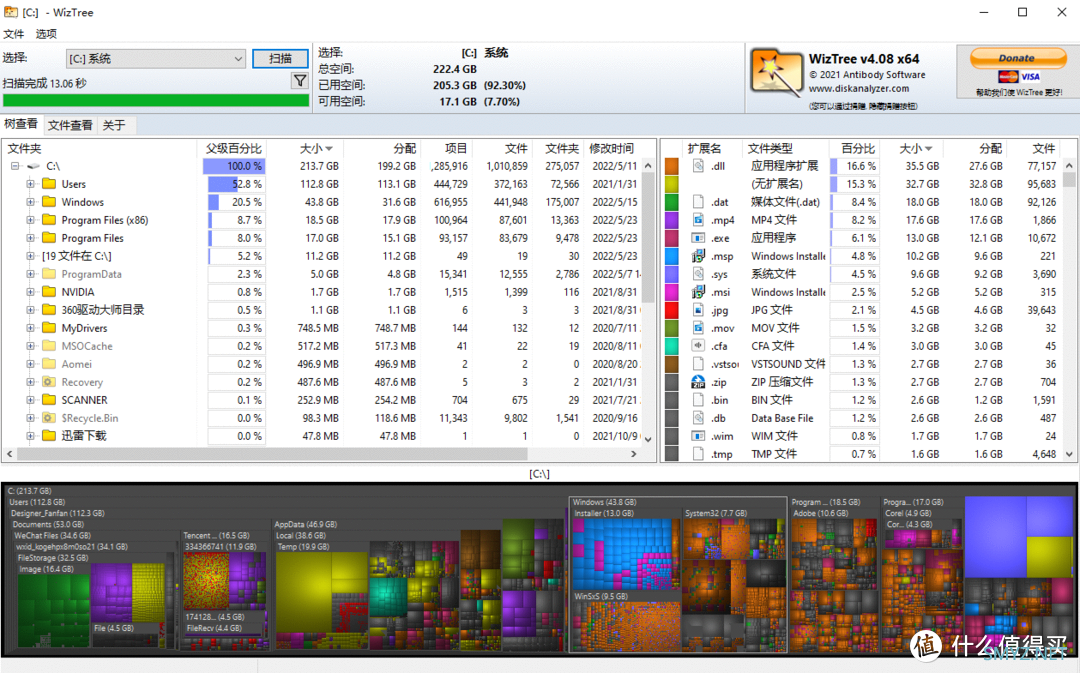Select the Users folder icon

48,184
